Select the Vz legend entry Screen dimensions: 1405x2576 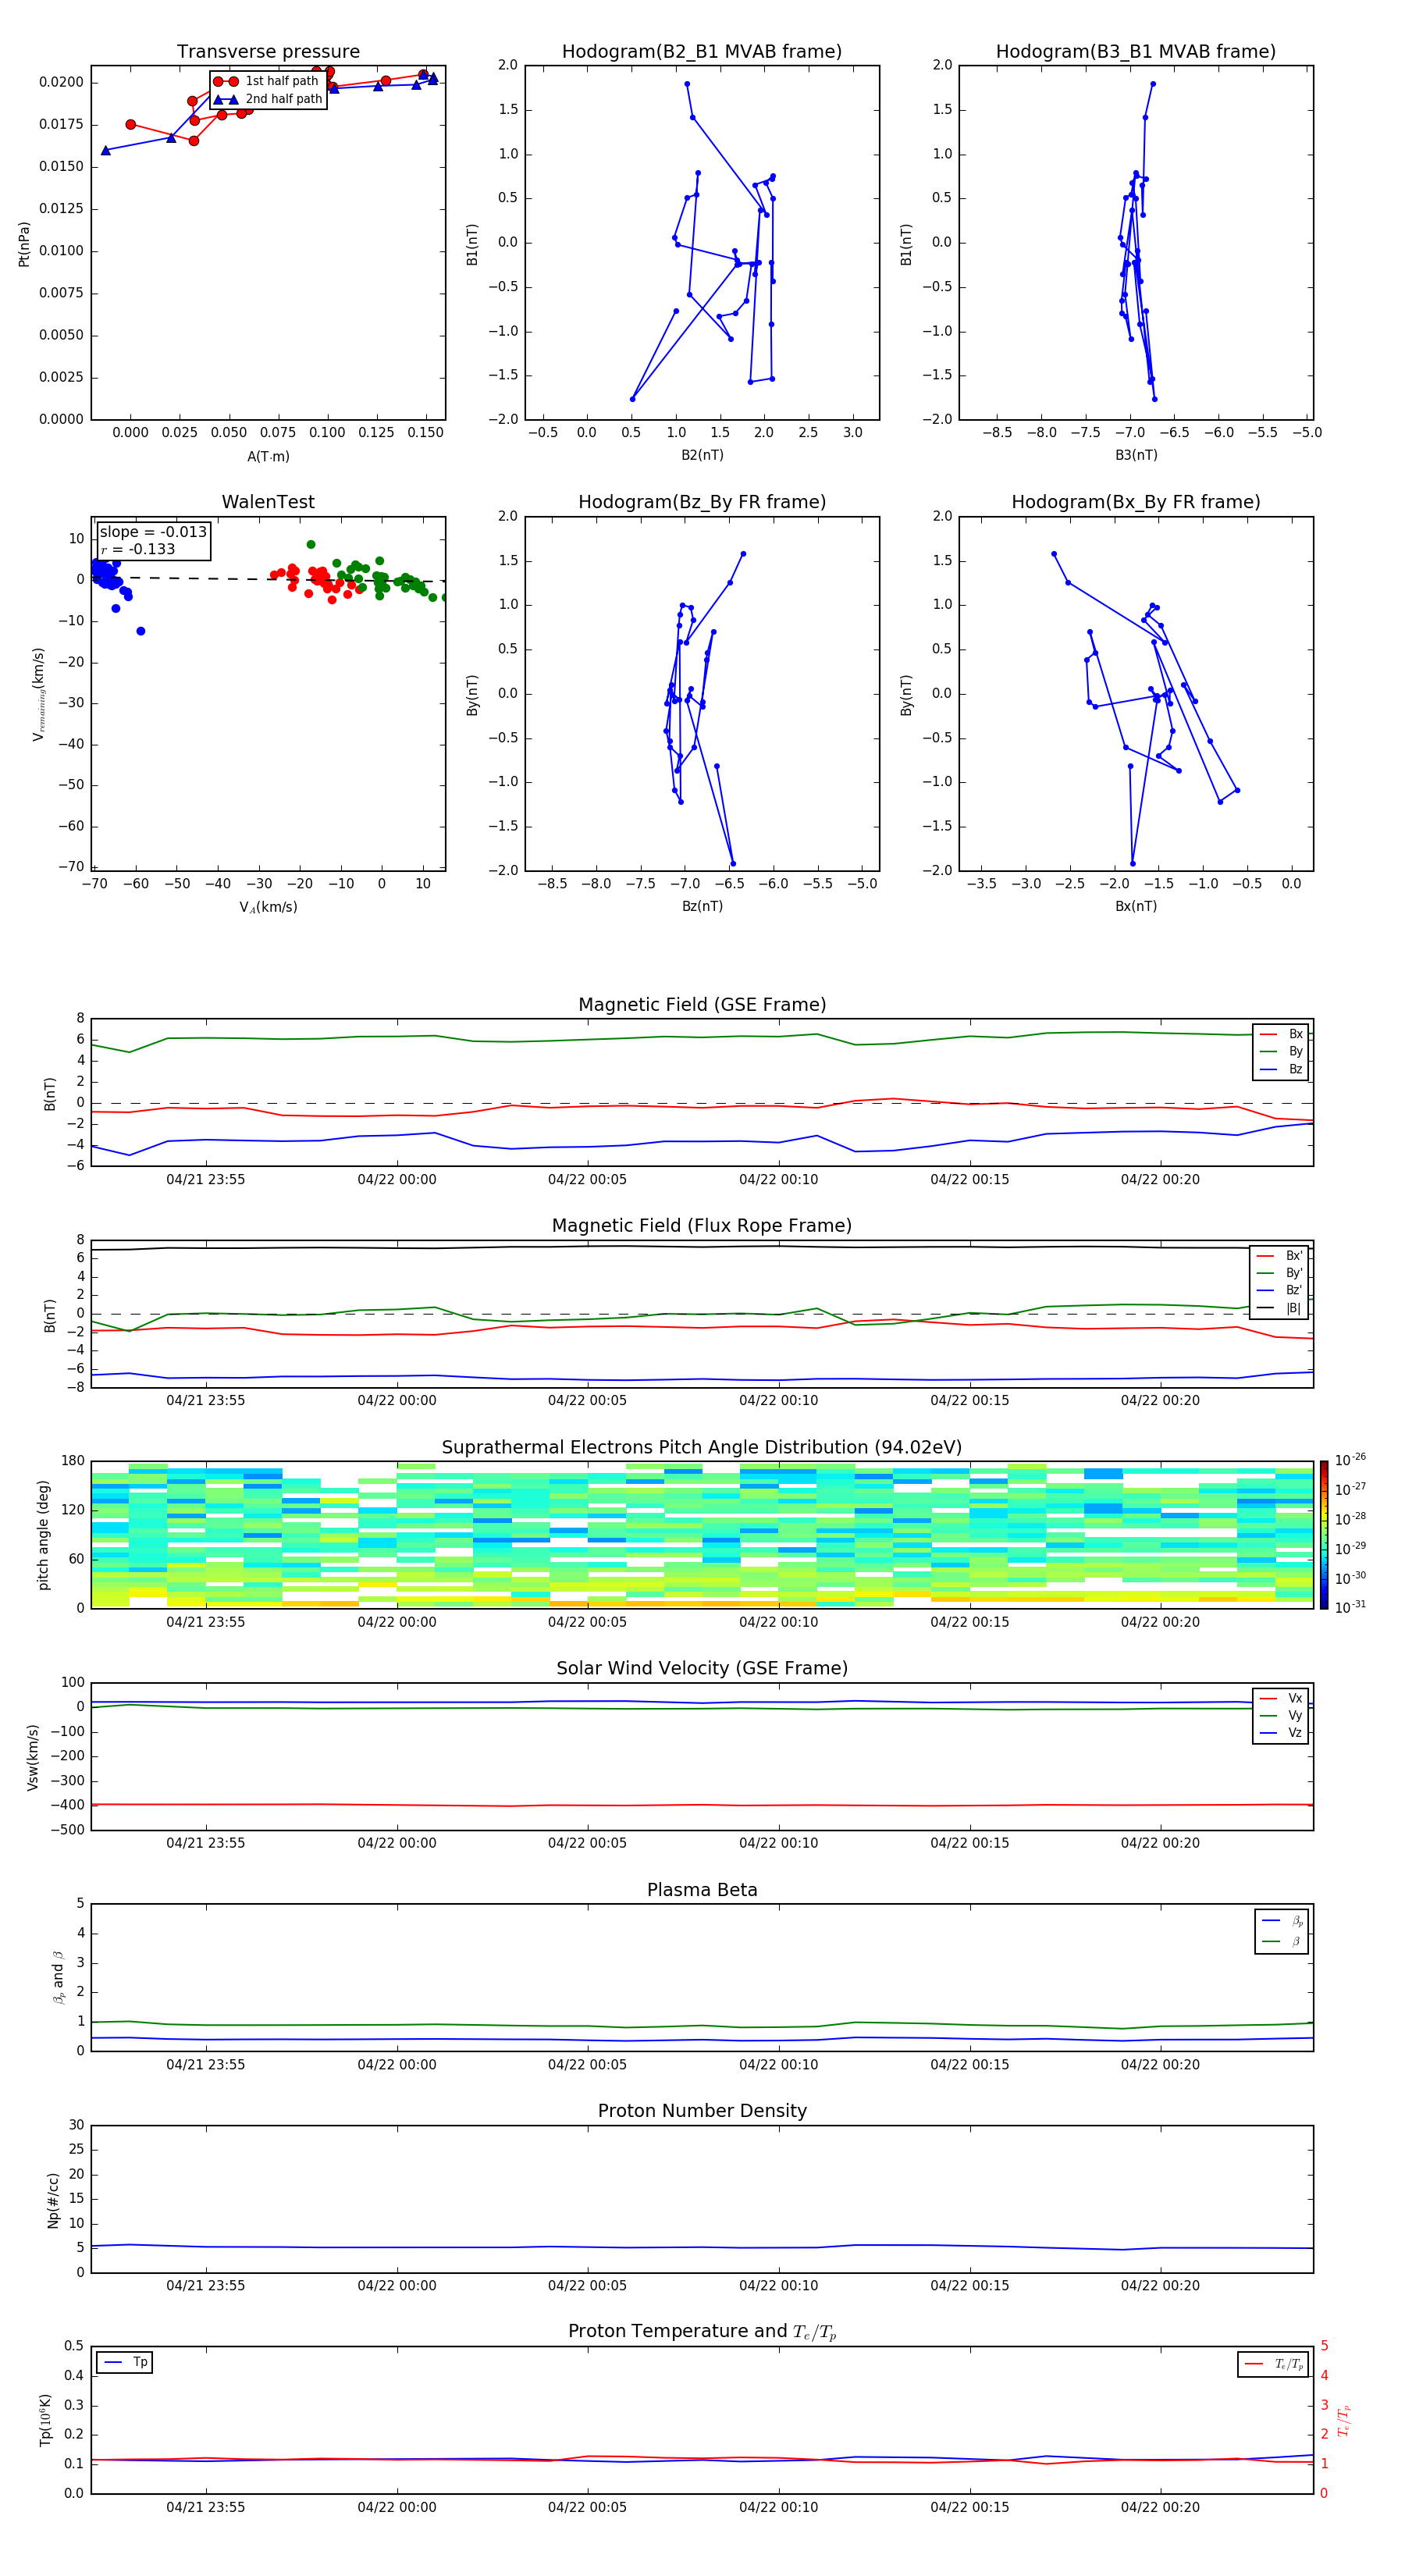point(1281,1733)
